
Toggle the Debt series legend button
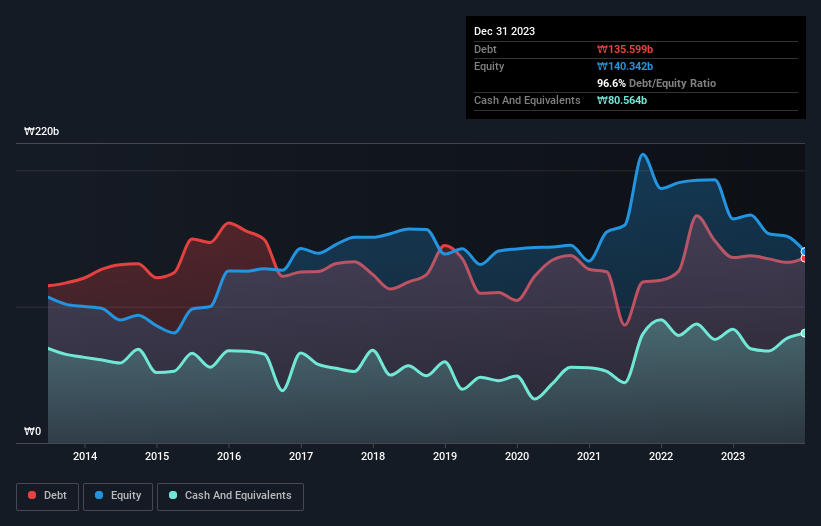[x=48, y=496]
